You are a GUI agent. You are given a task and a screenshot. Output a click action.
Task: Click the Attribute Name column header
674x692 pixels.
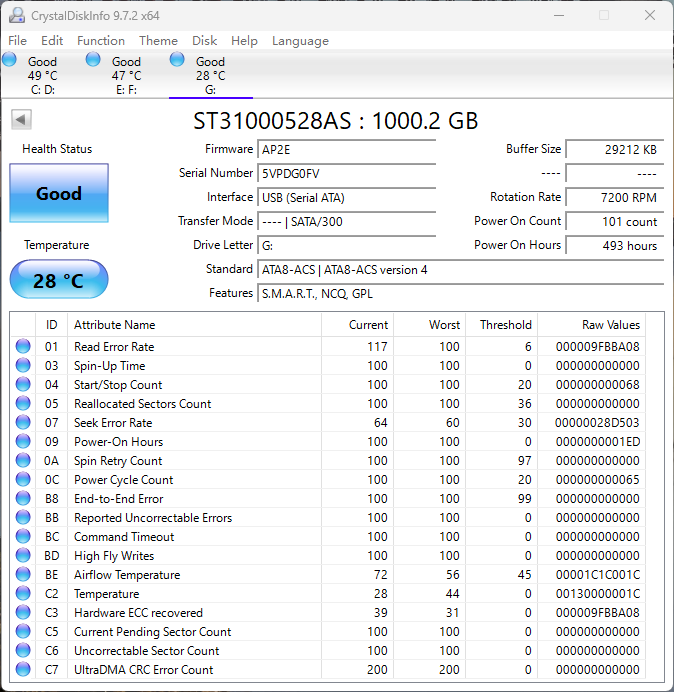[114, 325]
